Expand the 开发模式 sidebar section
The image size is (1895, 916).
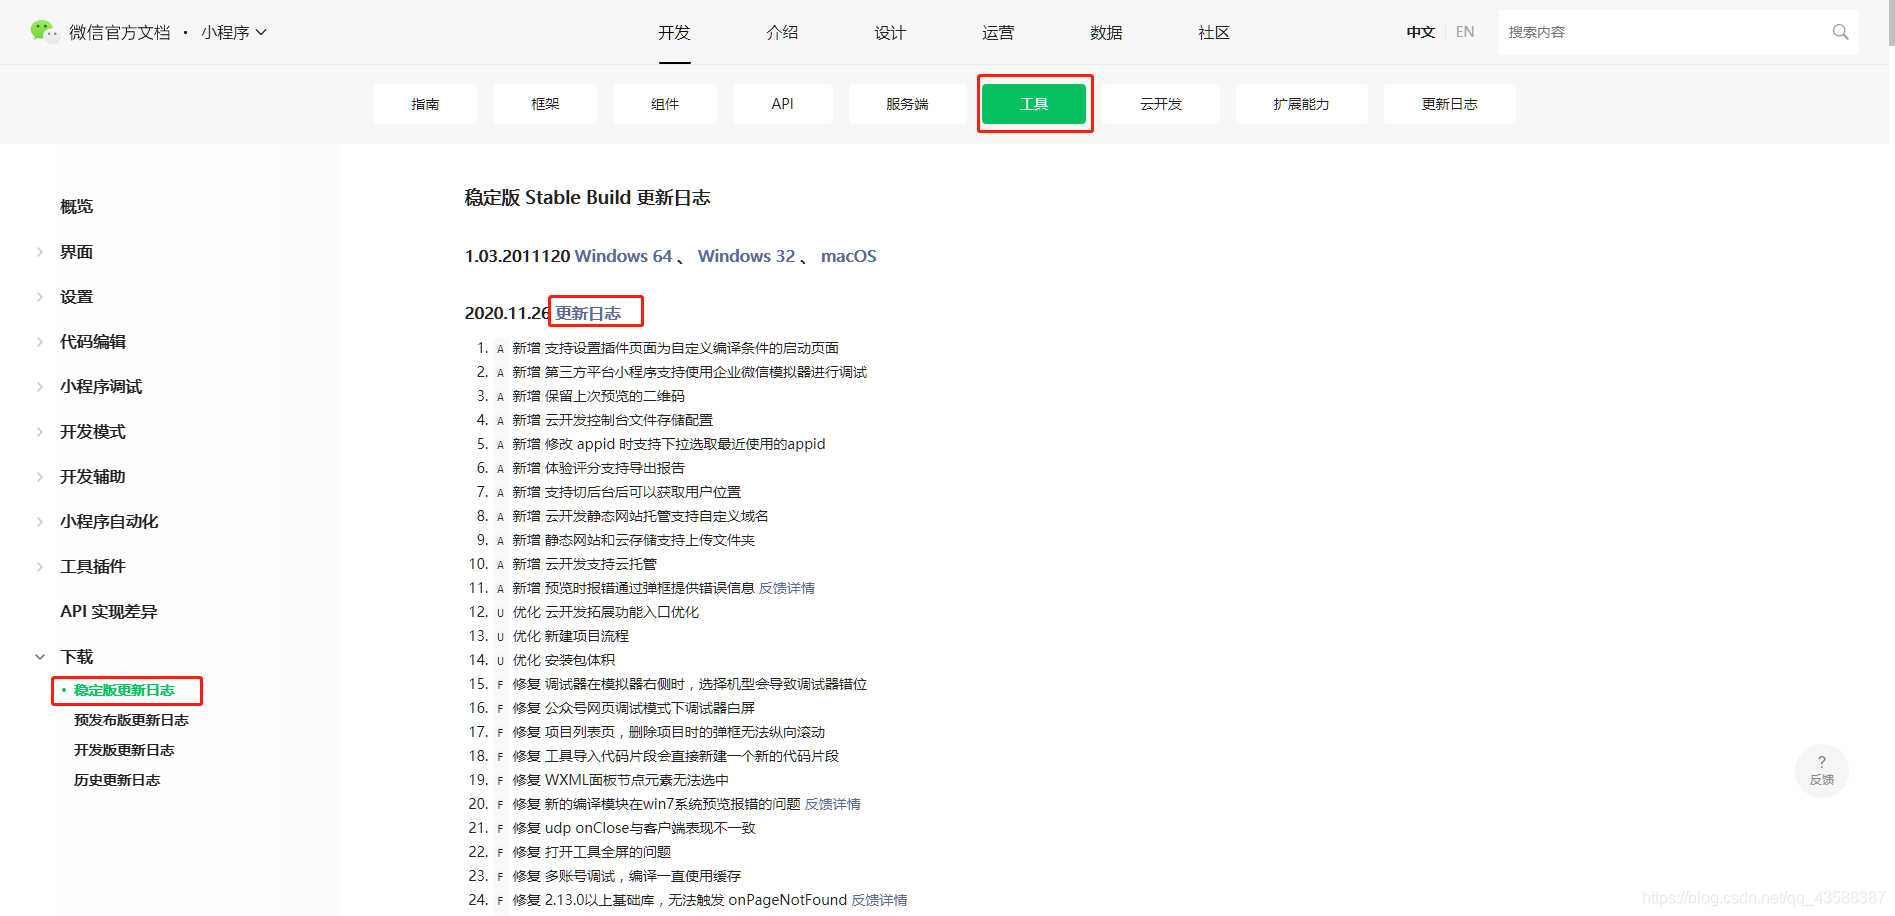tap(40, 432)
